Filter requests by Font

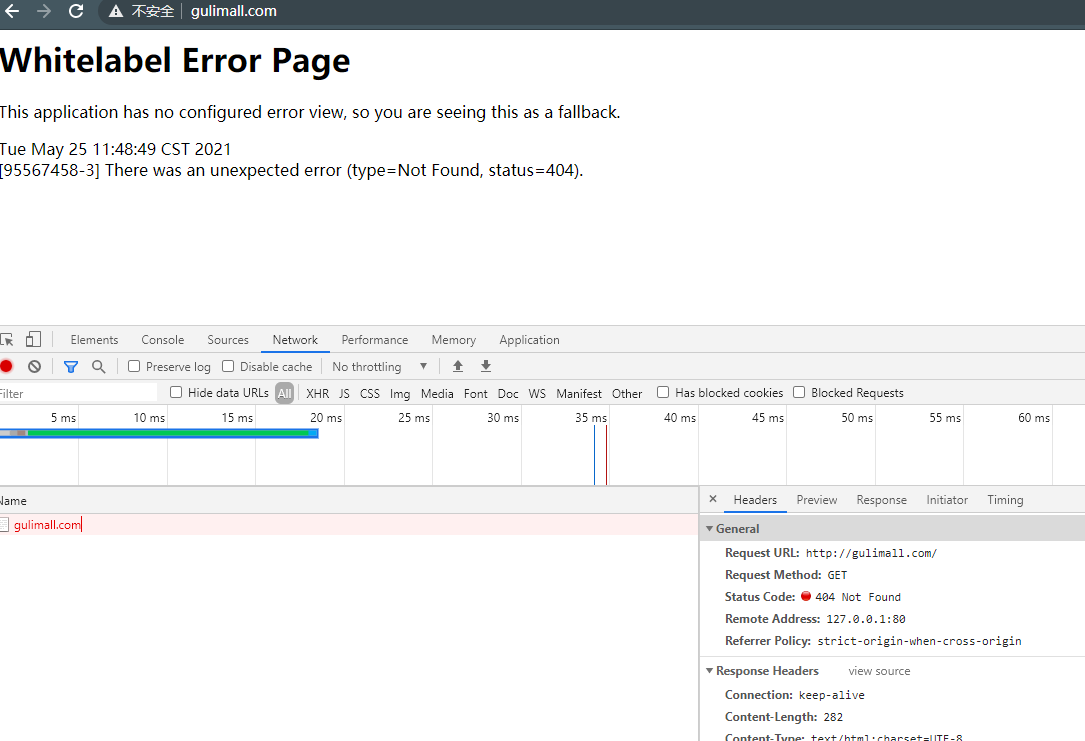[x=475, y=393]
